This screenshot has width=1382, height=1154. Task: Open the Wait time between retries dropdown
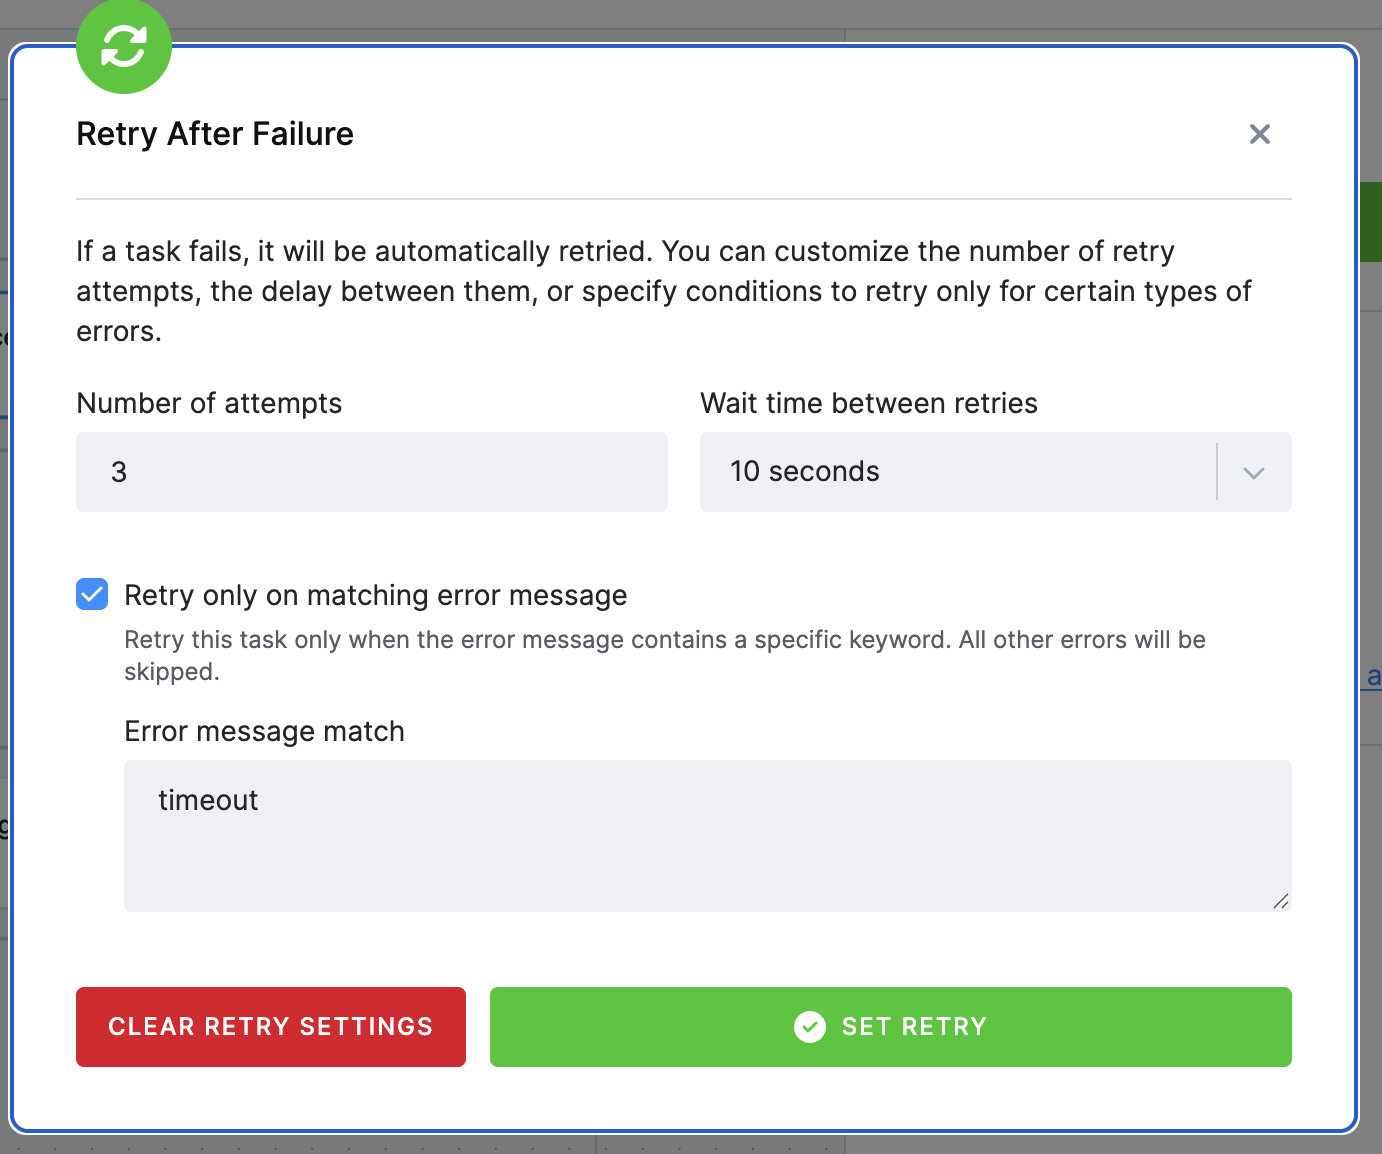point(996,472)
